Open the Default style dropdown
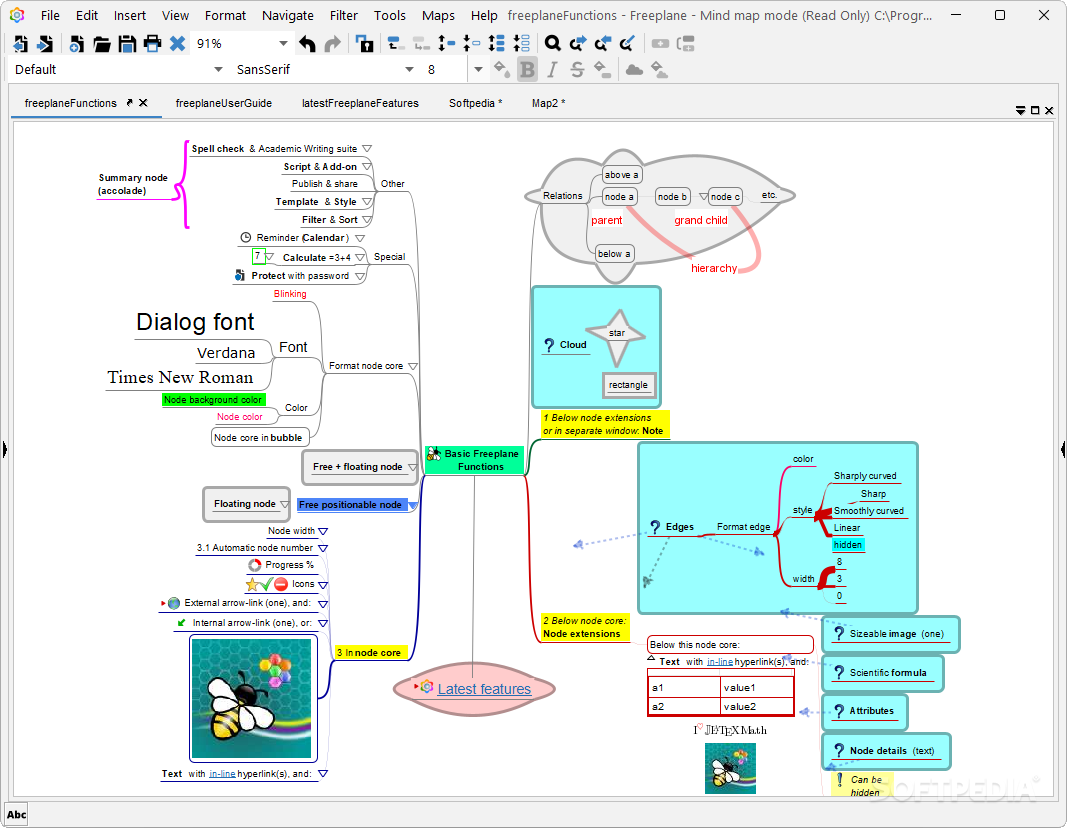 (x=218, y=69)
